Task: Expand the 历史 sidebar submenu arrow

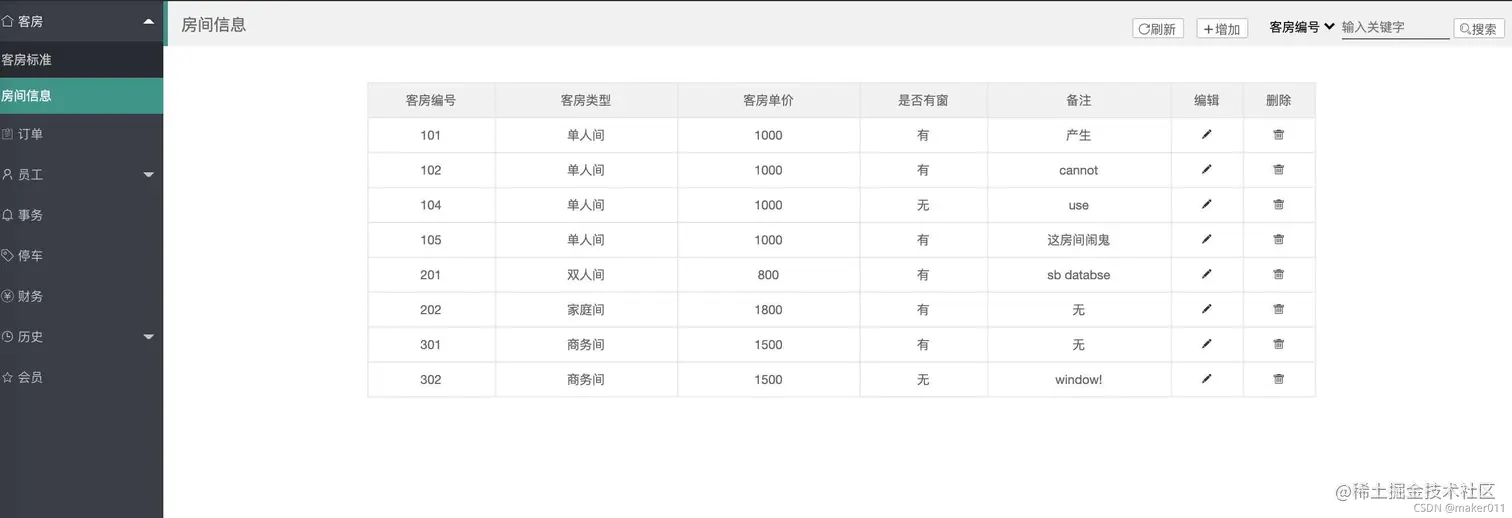Action: pyautogui.click(x=148, y=337)
